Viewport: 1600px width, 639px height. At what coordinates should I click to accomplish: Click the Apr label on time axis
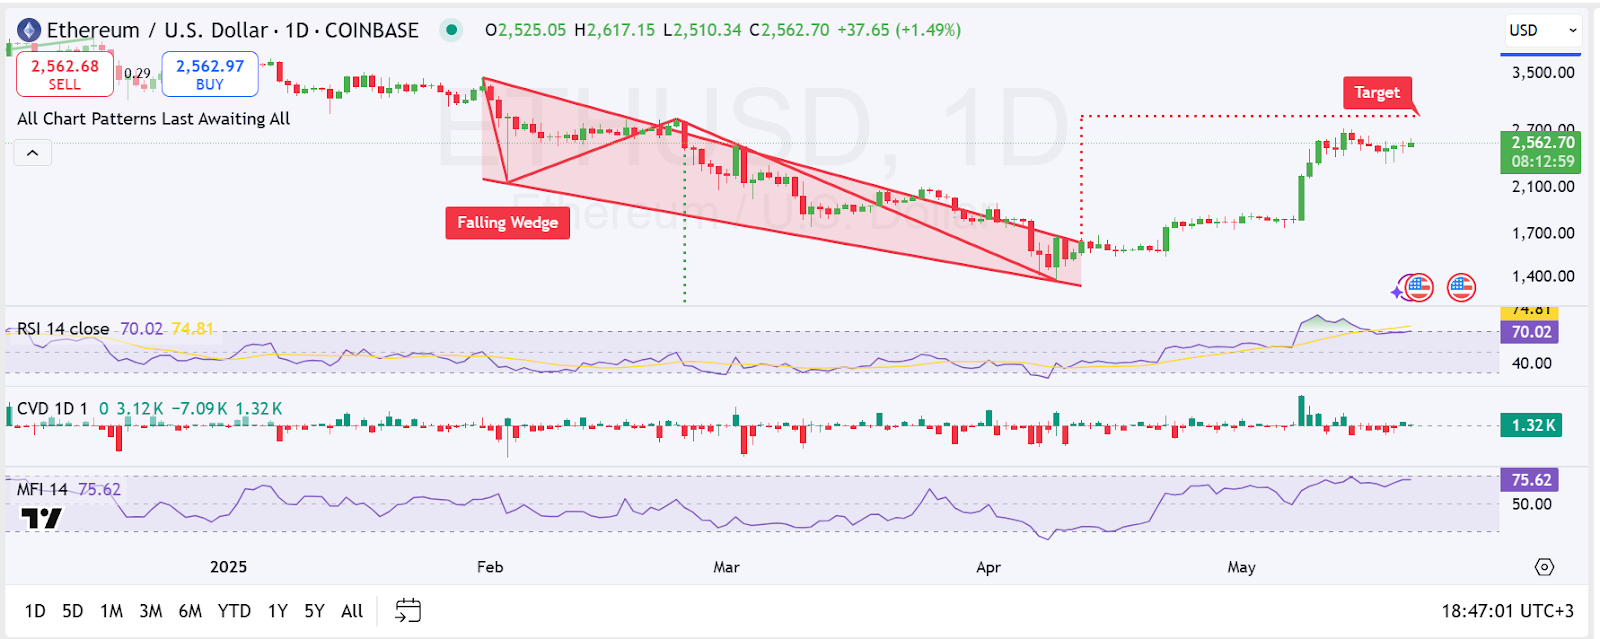[x=988, y=567]
